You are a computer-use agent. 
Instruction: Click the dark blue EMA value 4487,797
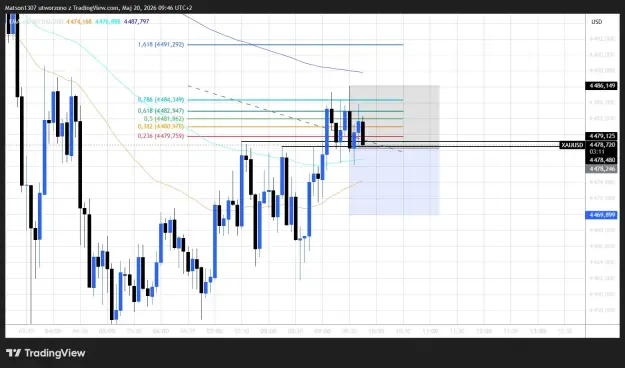tap(136, 21)
